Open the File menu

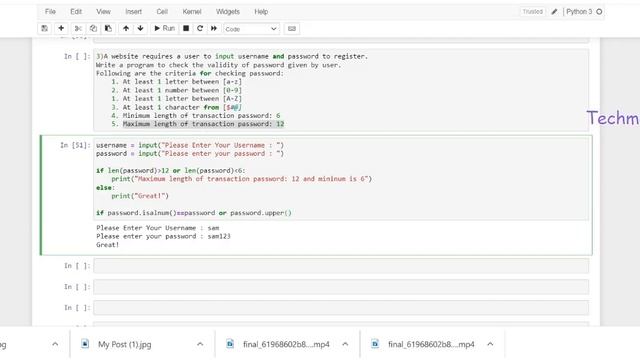click(x=50, y=11)
